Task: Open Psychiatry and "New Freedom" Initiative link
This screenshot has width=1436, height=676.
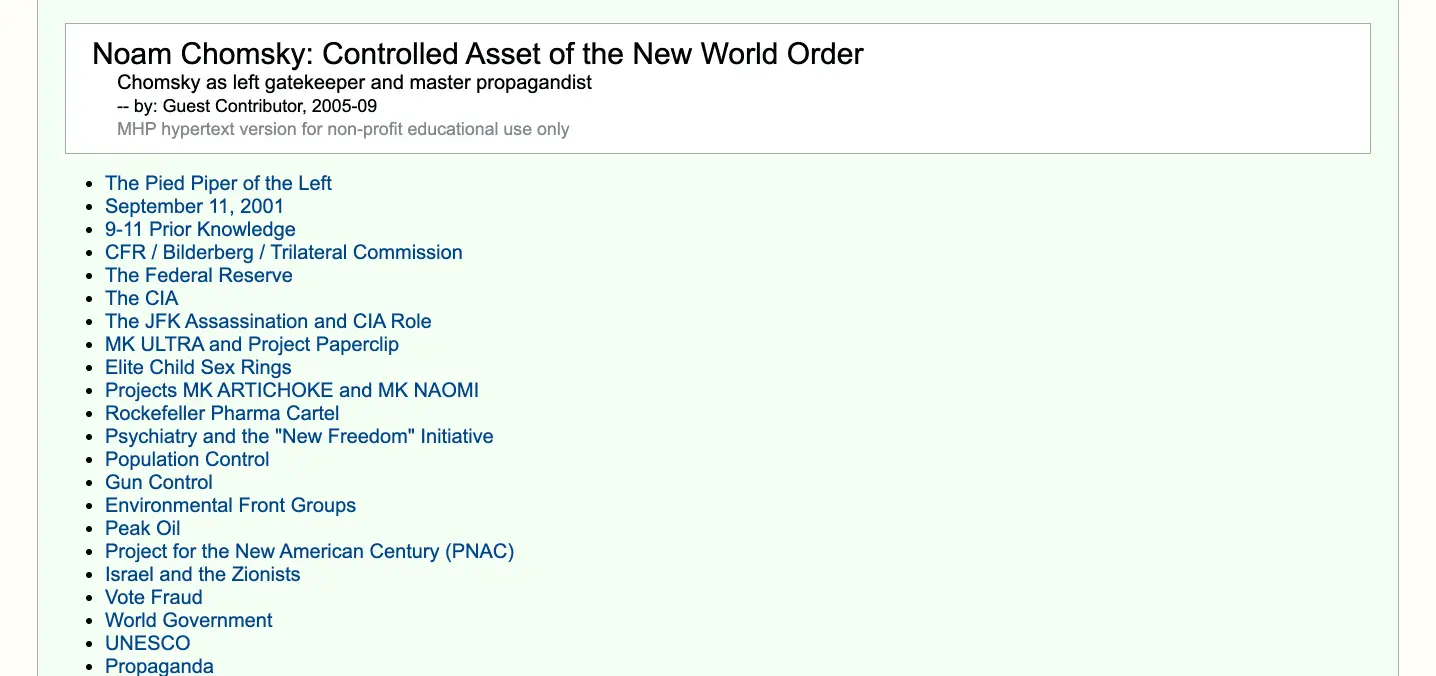Action: [299, 436]
